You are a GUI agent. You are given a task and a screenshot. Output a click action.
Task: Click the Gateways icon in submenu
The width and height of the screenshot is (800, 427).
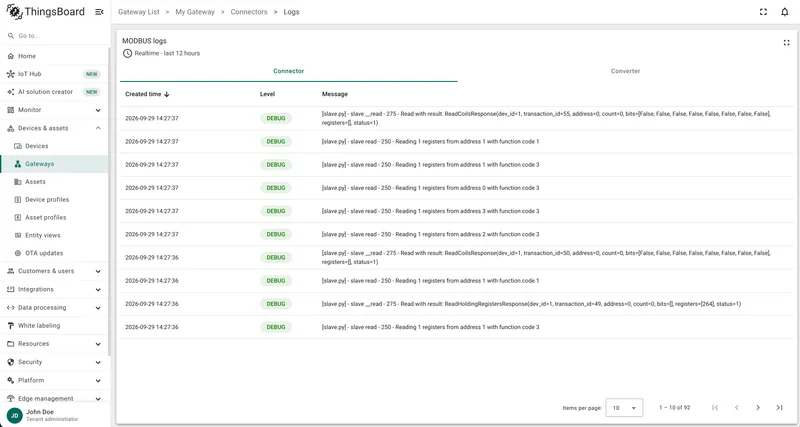tap(18, 164)
